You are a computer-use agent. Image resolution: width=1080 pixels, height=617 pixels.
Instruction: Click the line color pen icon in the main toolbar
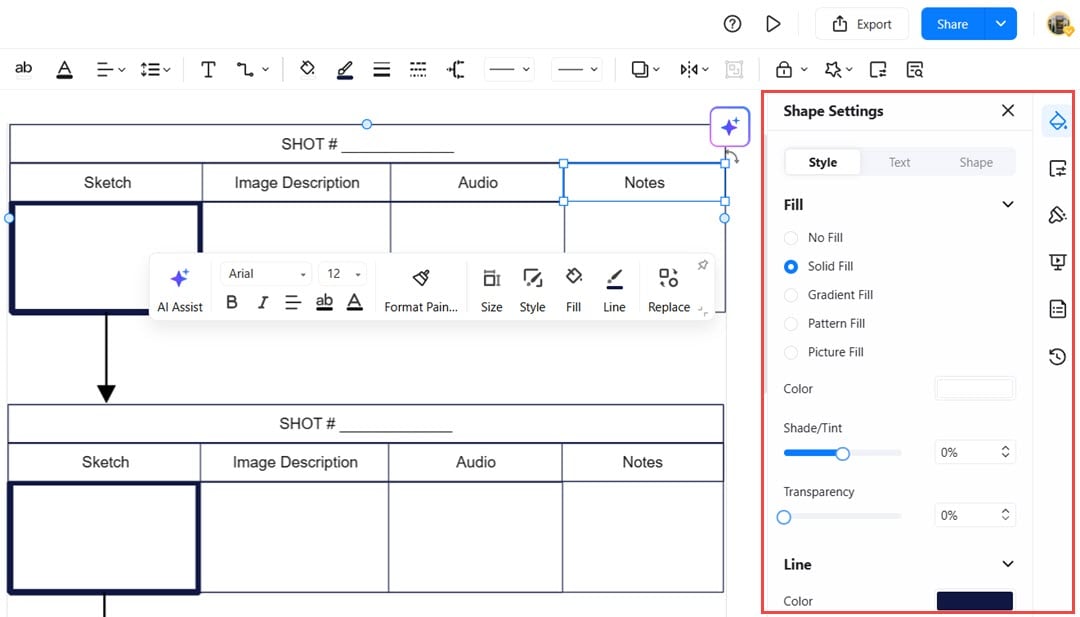(x=345, y=69)
